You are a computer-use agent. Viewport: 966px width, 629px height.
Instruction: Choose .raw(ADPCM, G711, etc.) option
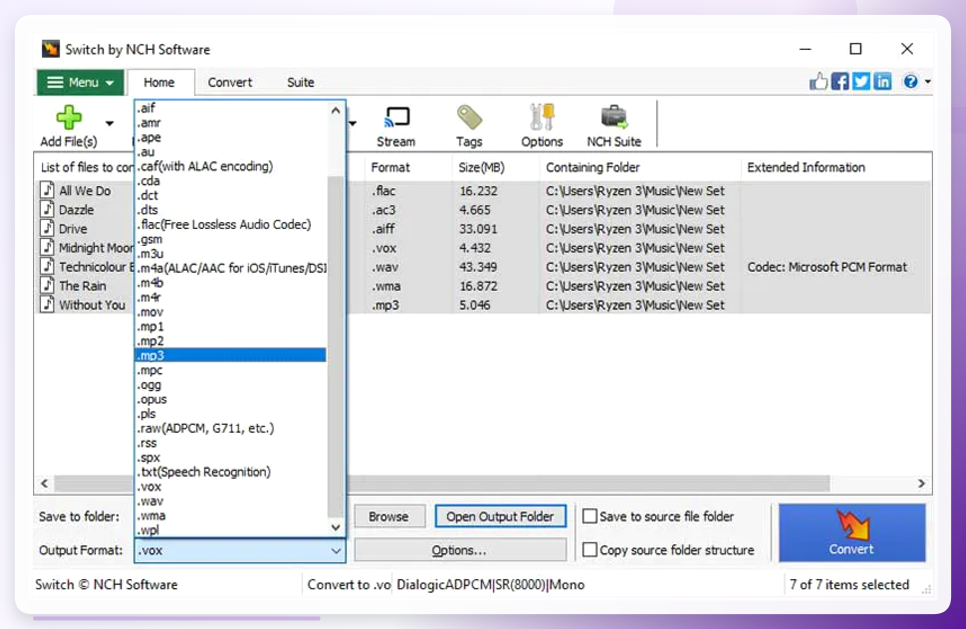[x=230, y=428]
